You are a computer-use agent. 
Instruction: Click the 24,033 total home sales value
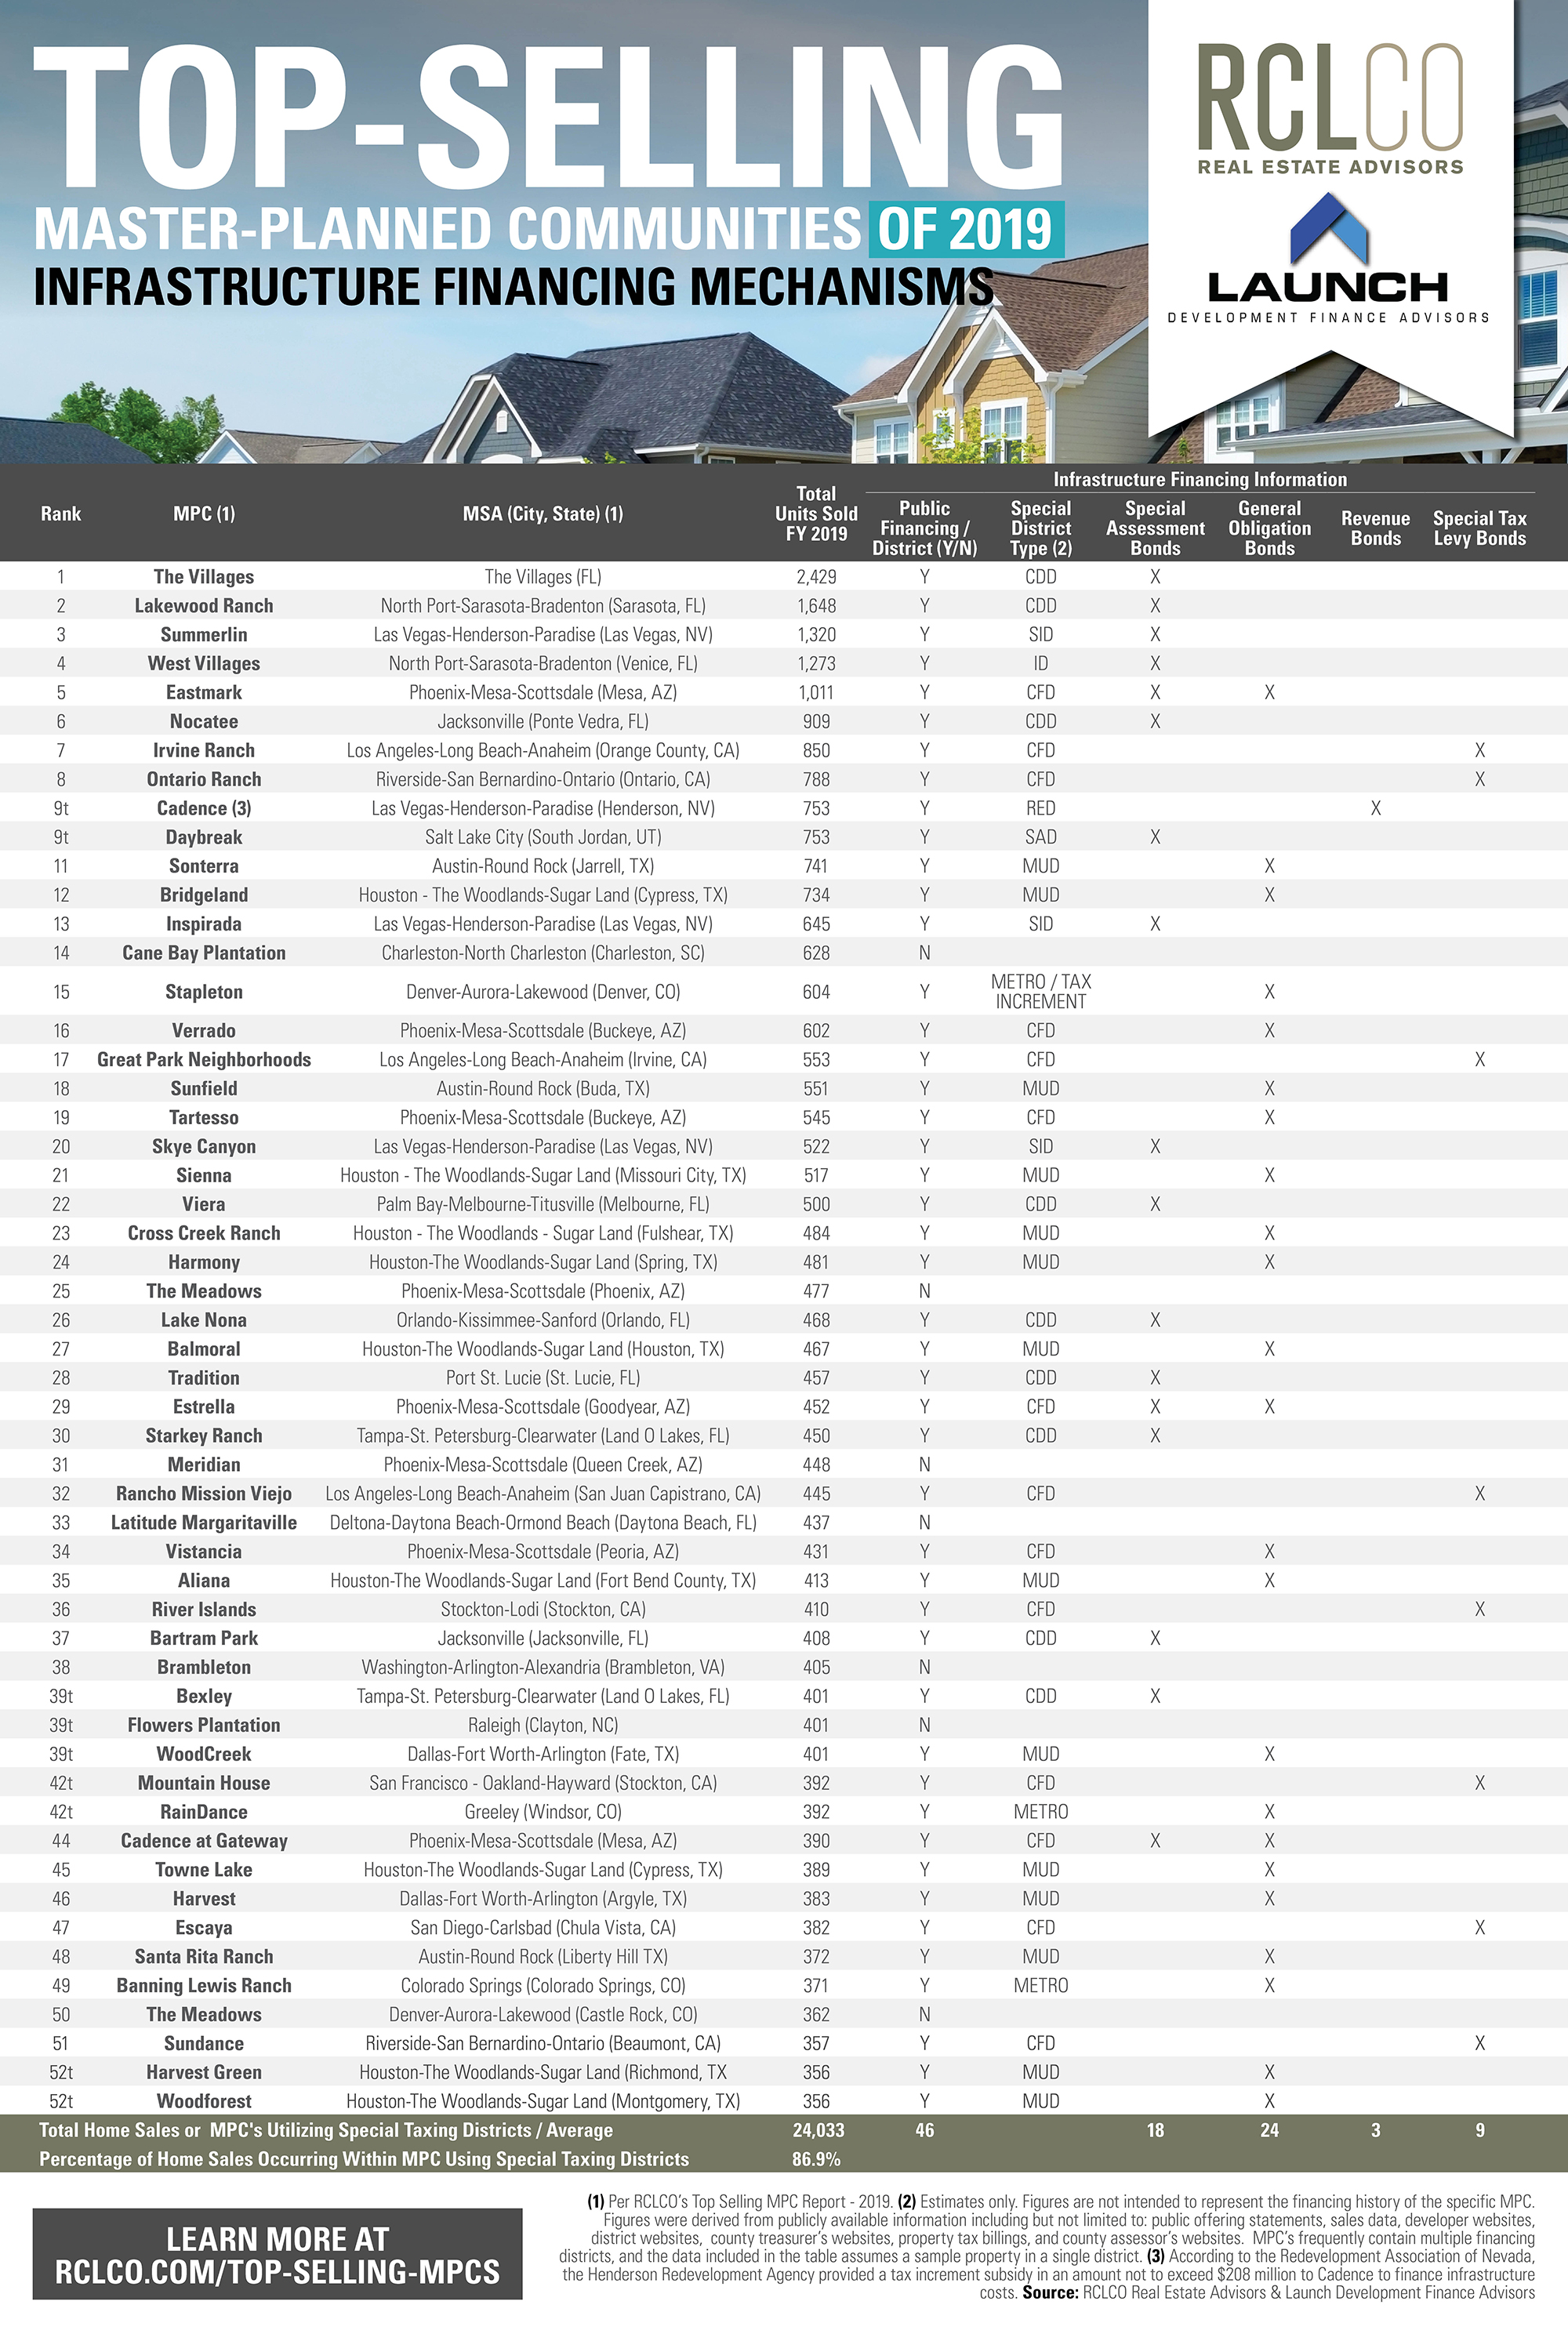click(818, 2132)
